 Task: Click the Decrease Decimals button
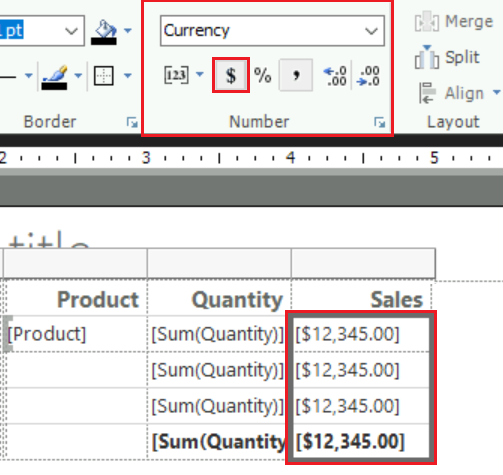[x=368, y=76]
